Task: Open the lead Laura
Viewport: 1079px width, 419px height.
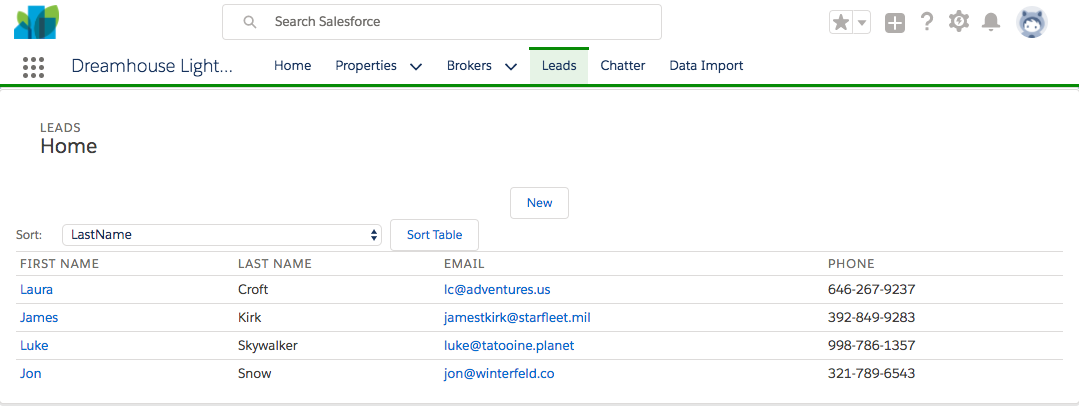Action: pyautogui.click(x=36, y=290)
